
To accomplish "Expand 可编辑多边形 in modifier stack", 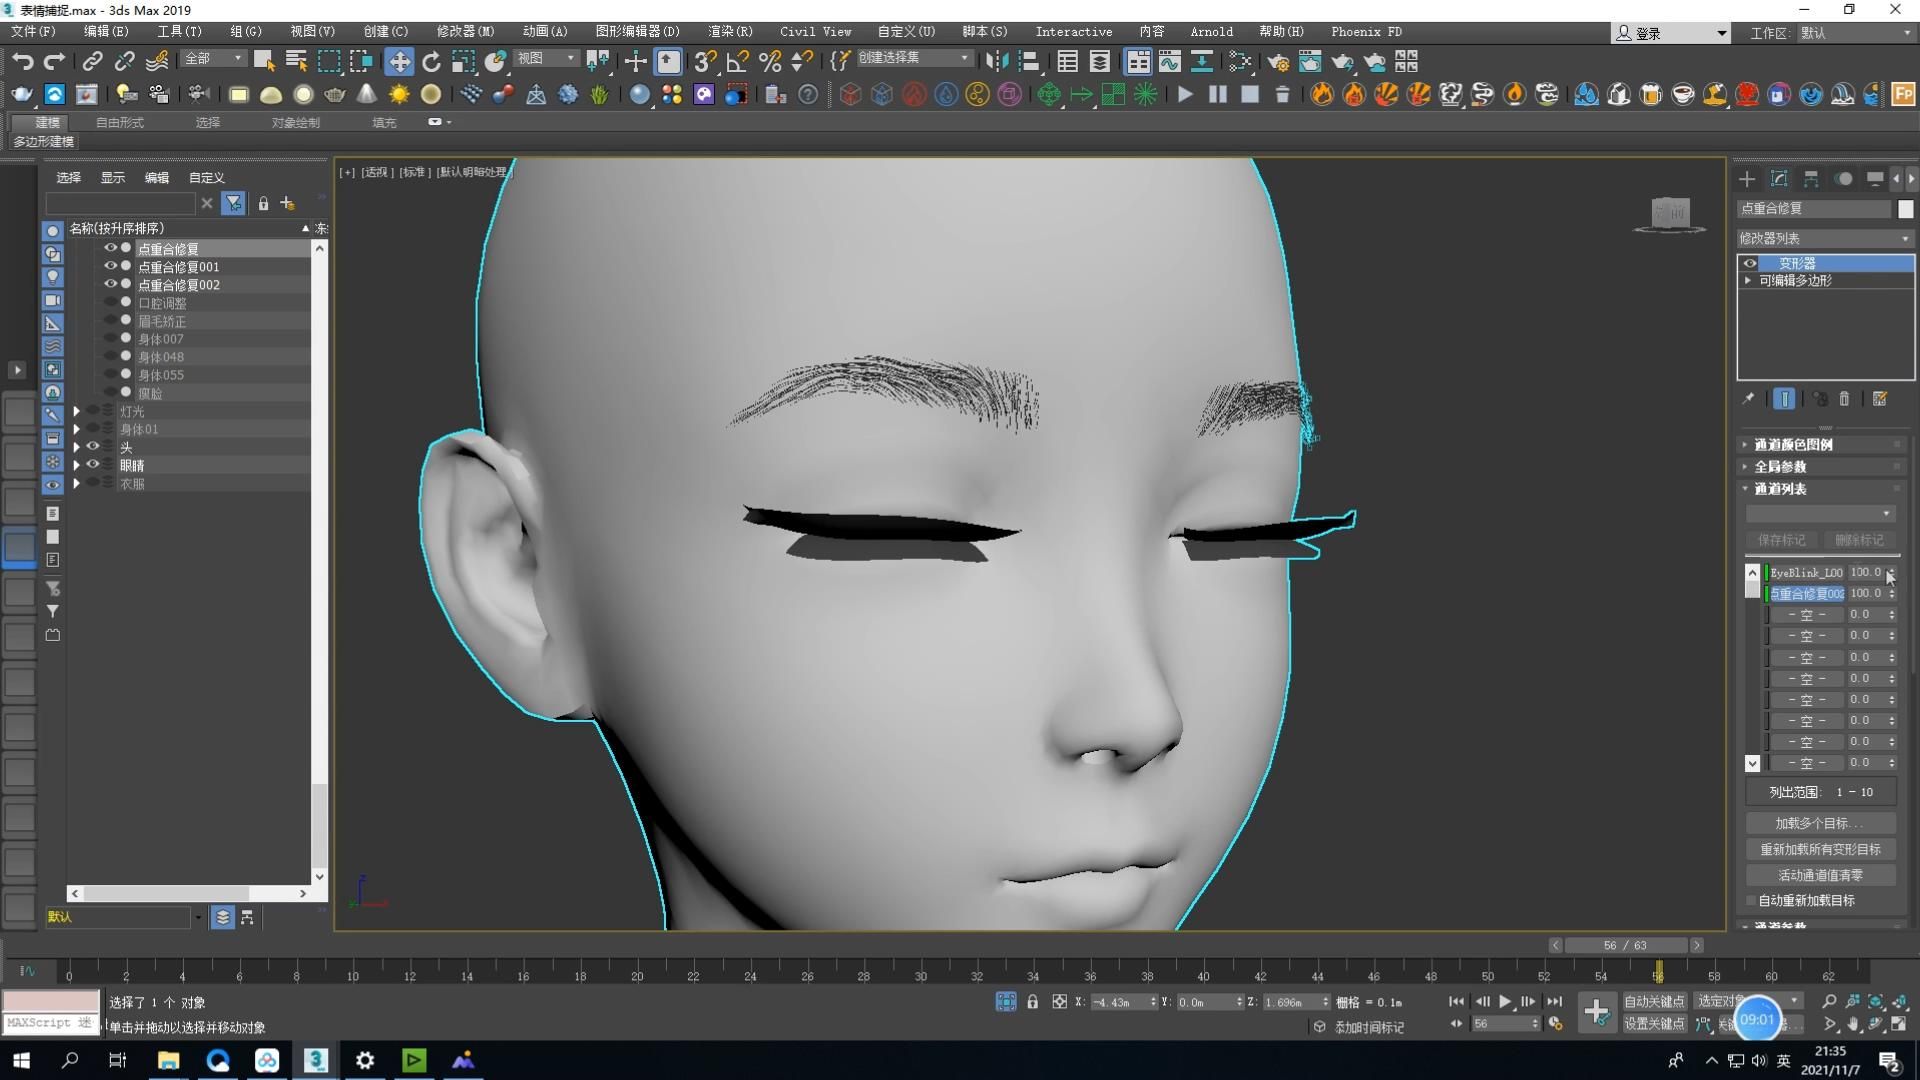I will point(1748,281).
